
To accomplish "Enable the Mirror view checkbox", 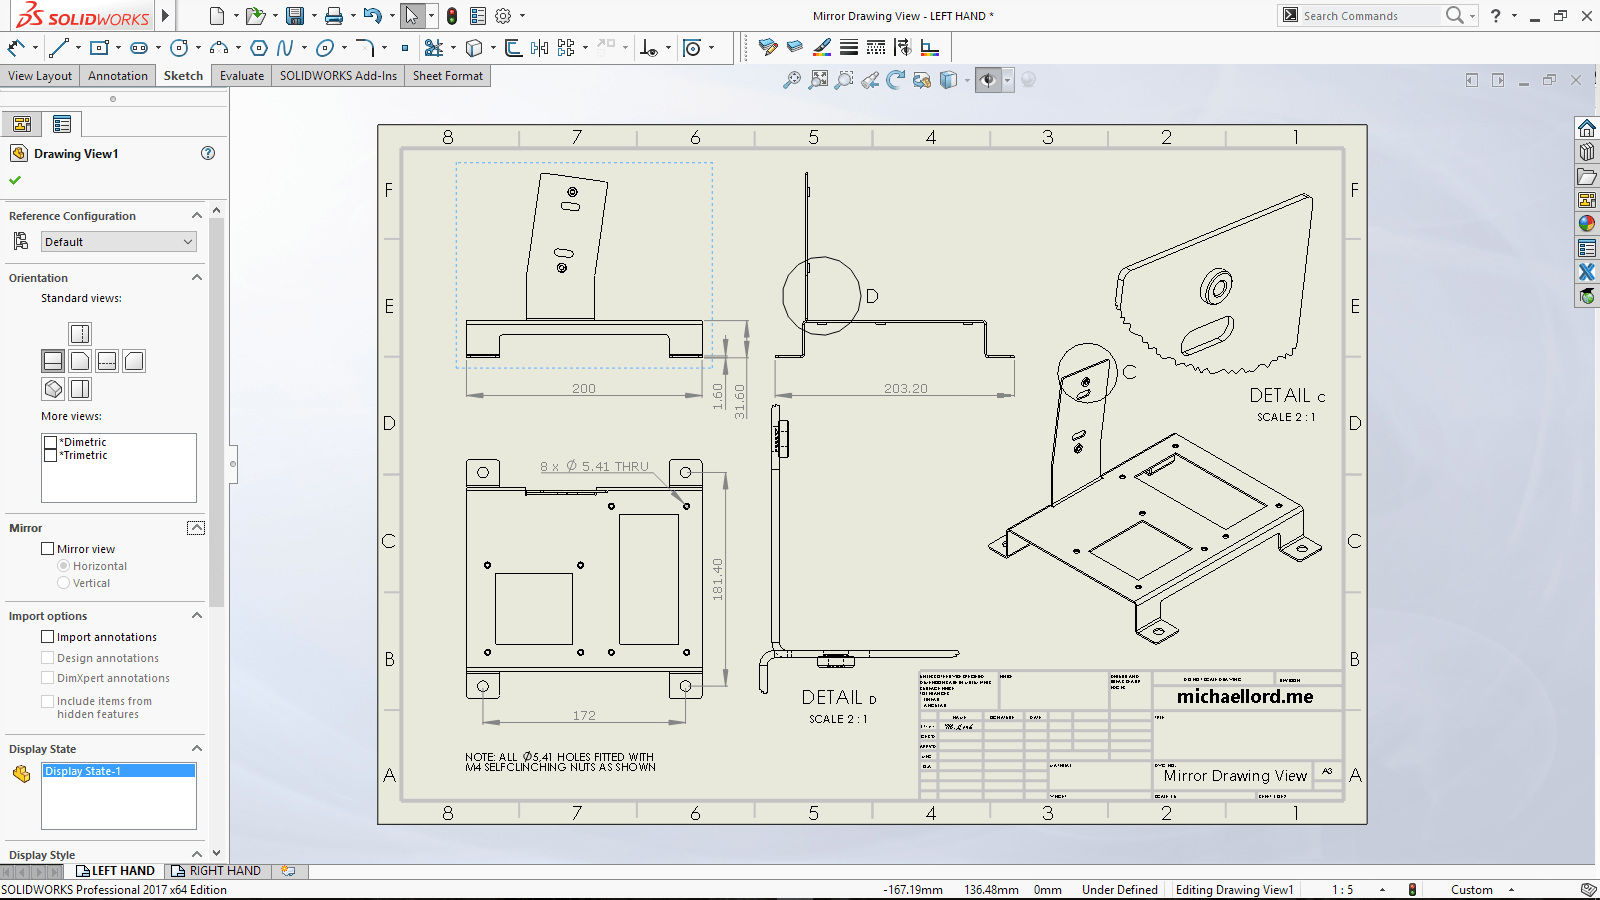I will pos(47,549).
